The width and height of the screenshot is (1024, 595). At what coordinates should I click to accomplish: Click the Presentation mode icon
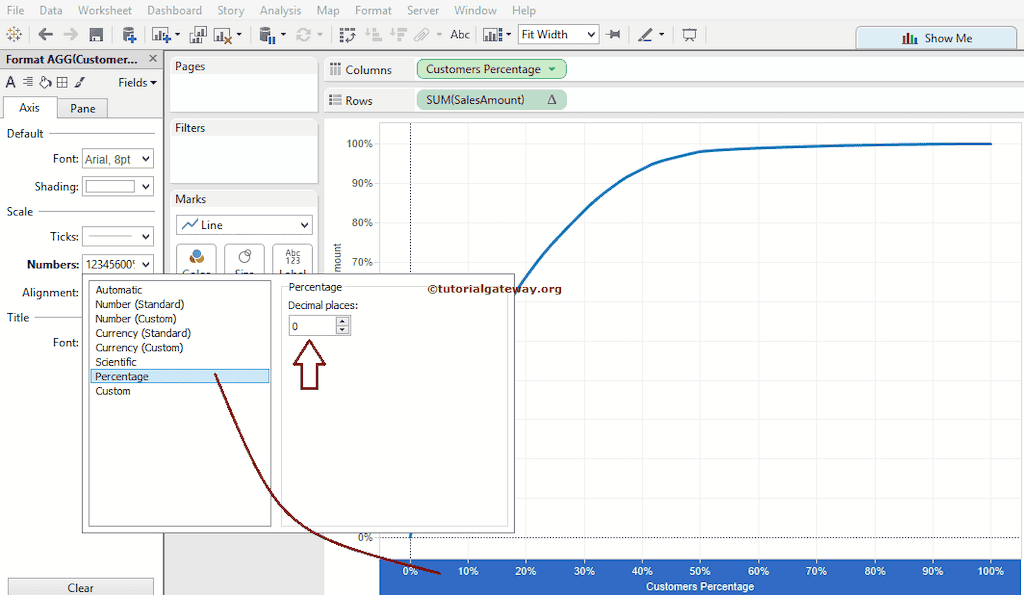pyautogui.click(x=689, y=35)
